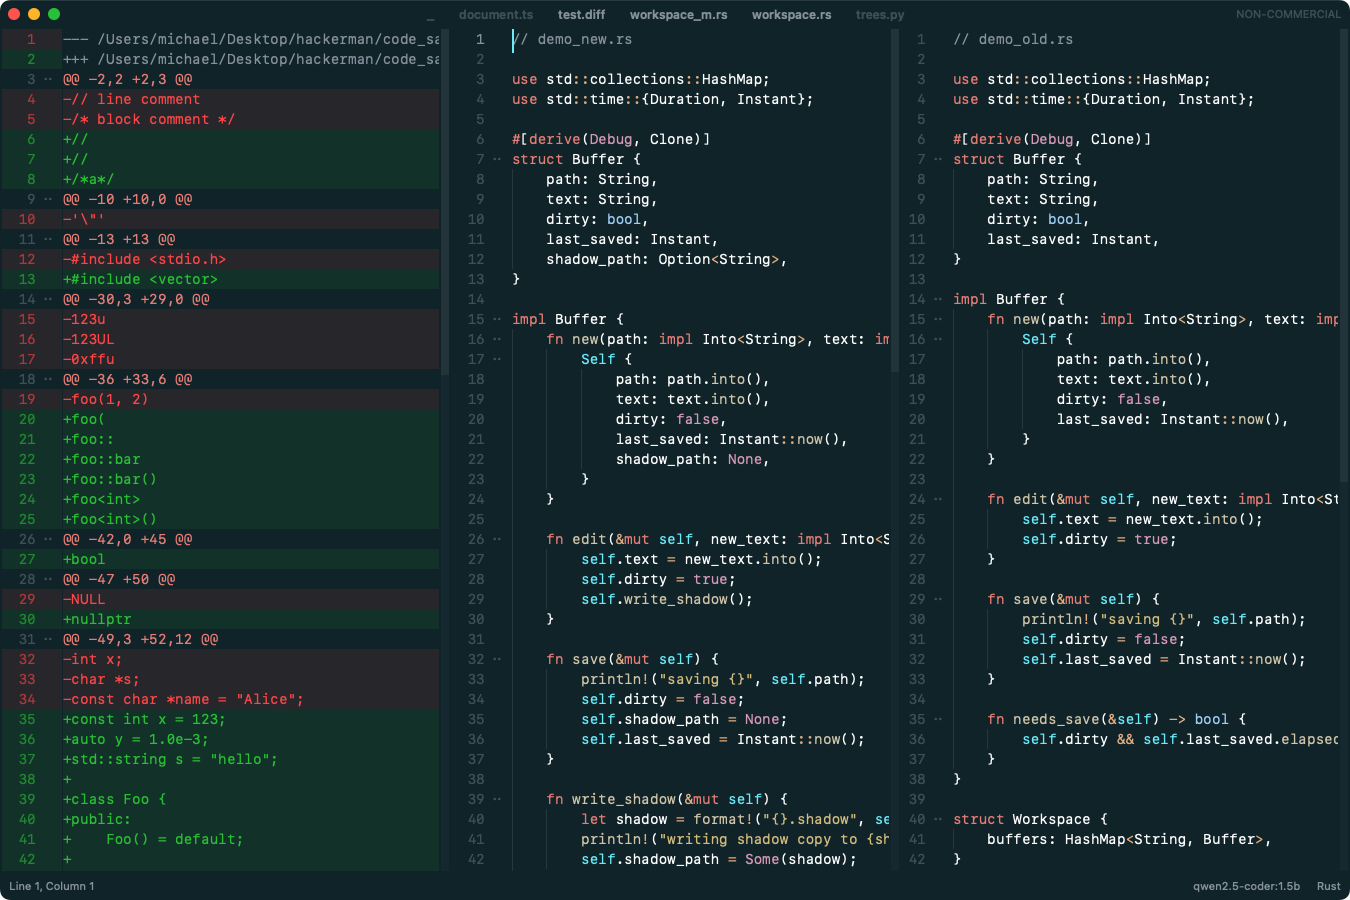Image resolution: width=1350 pixels, height=900 pixels.
Task: Fold the struct Buffer block in demo_new.rs
Action: click(x=497, y=159)
